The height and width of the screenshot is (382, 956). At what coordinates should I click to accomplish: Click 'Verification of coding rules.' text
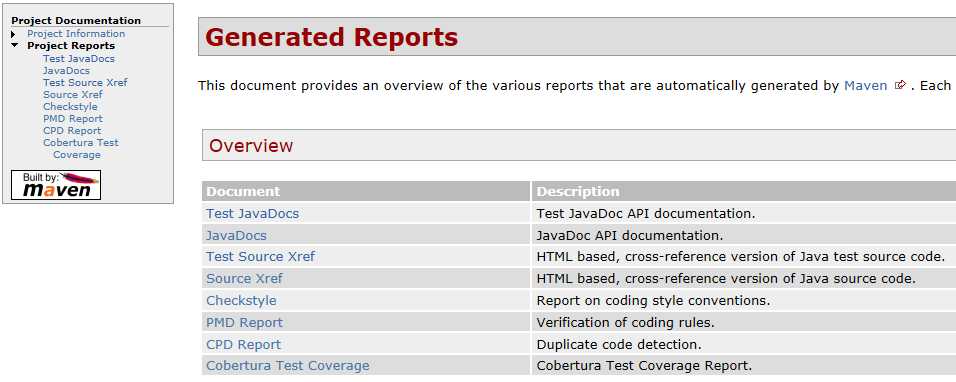coord(625,322)
